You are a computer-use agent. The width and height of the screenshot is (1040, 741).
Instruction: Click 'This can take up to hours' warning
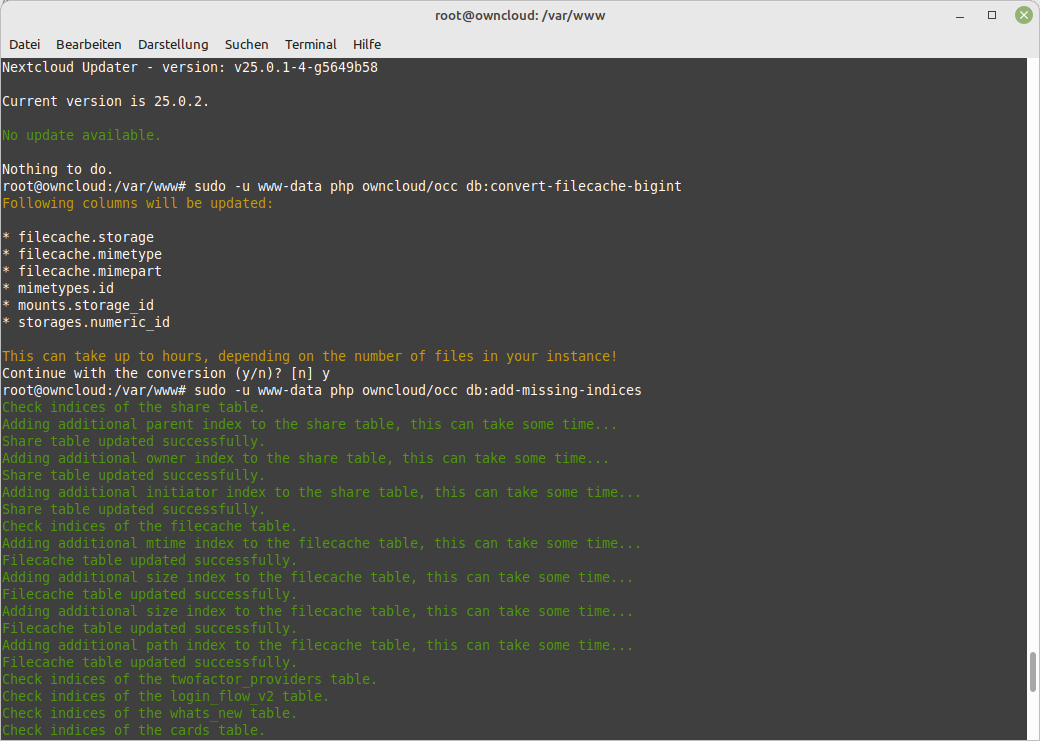[x=310, y=356]
